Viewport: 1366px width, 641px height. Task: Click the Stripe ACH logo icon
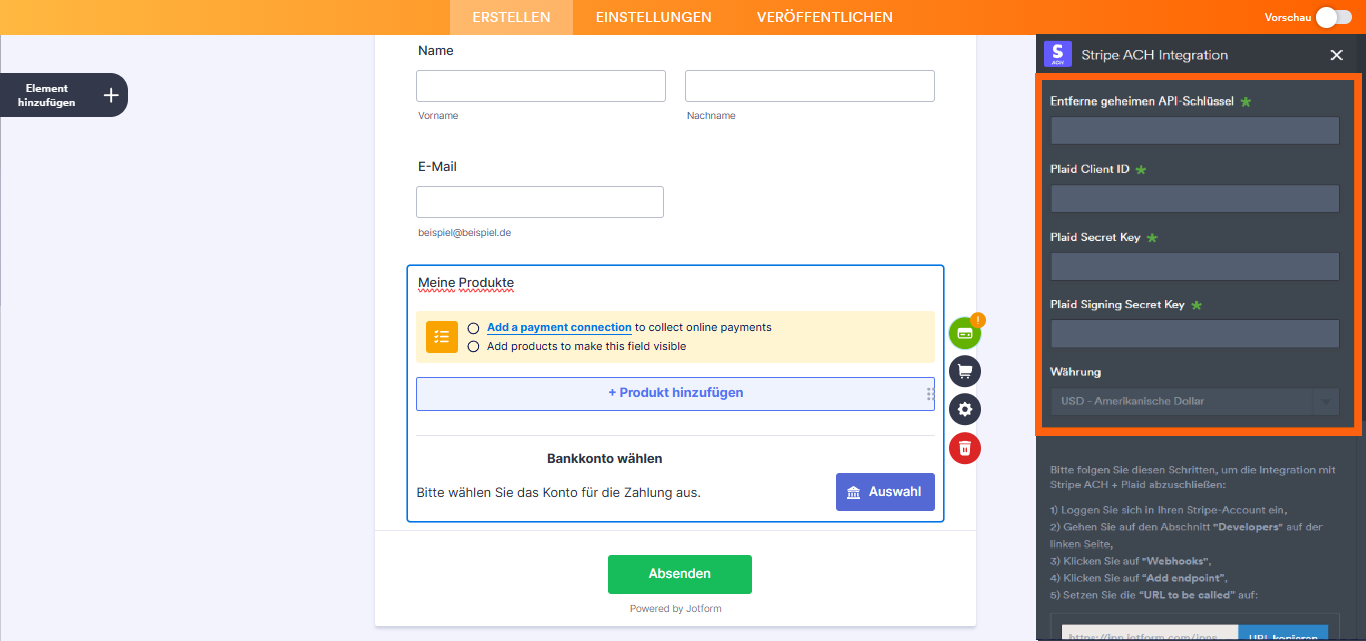(x=1057, y=55)
